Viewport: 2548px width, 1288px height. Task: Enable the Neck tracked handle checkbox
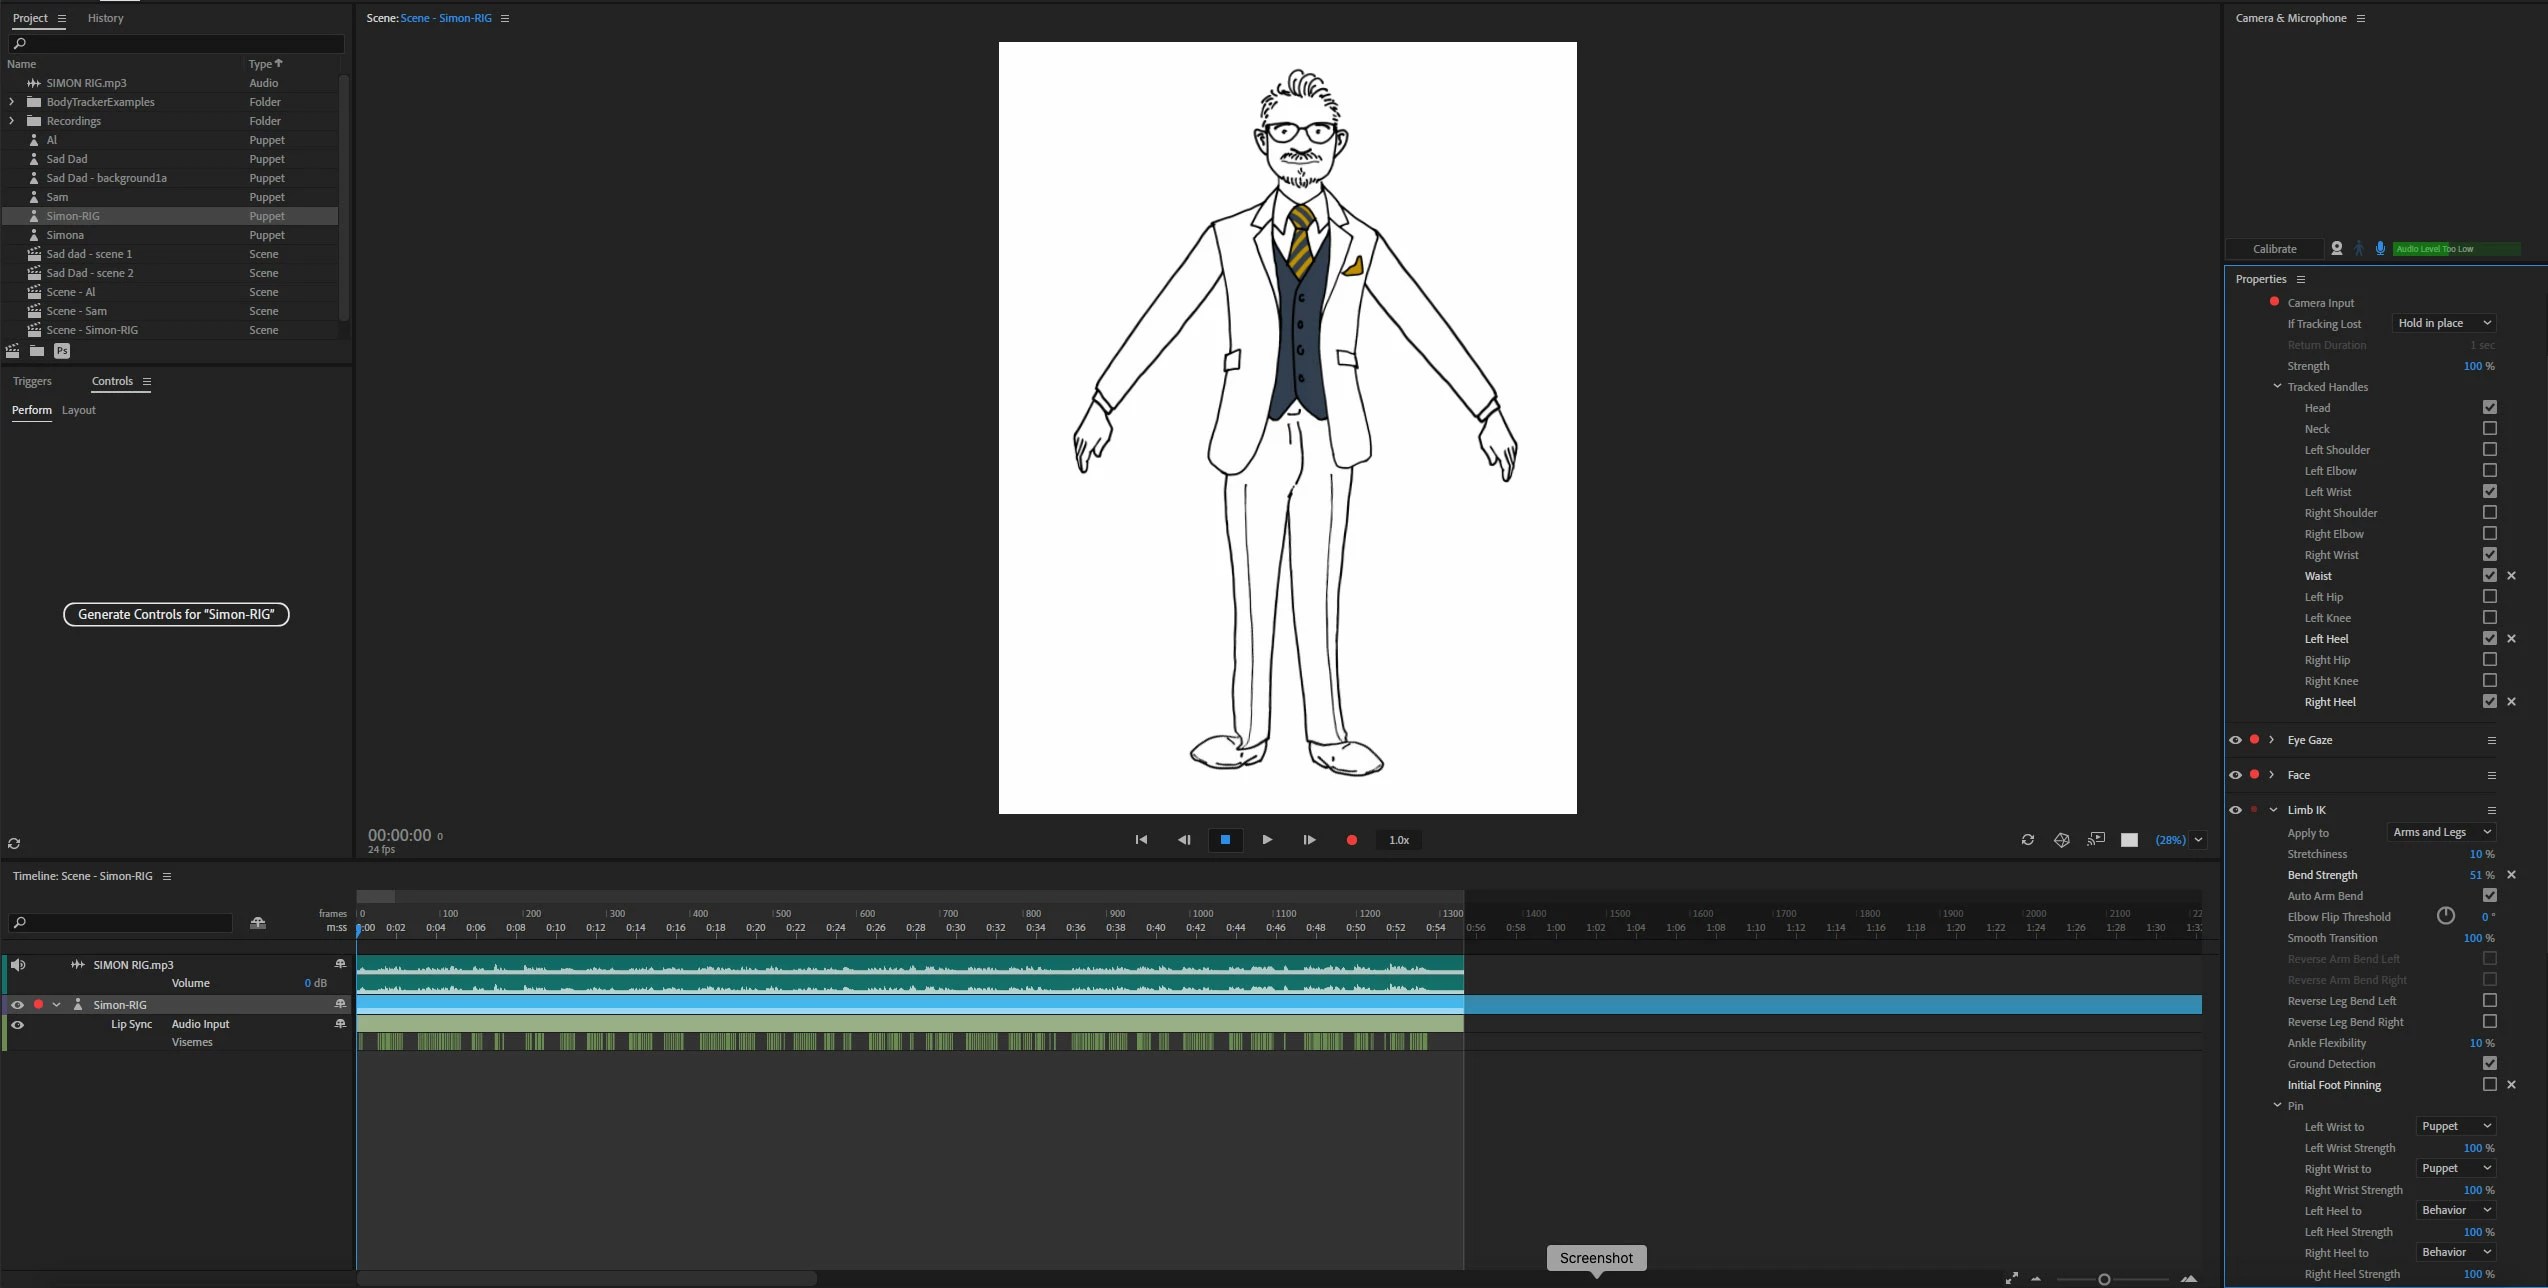[2489, 429]
